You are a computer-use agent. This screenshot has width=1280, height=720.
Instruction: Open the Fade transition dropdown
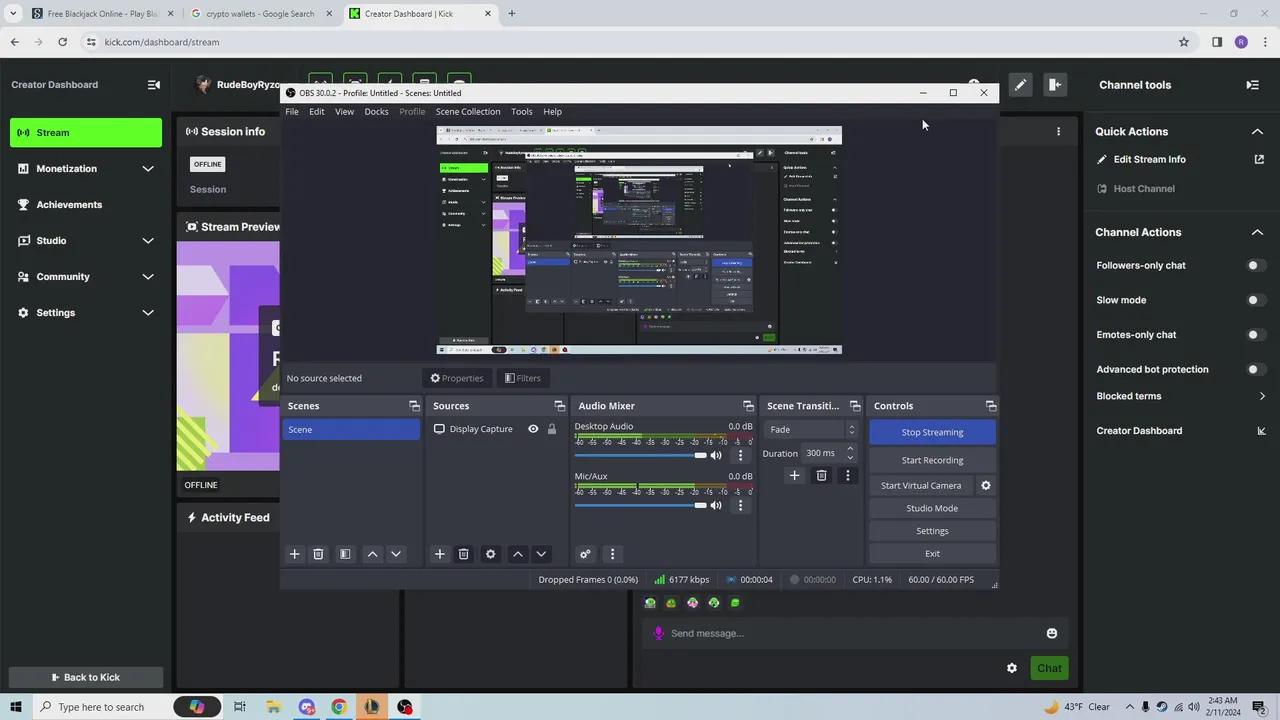812,430
